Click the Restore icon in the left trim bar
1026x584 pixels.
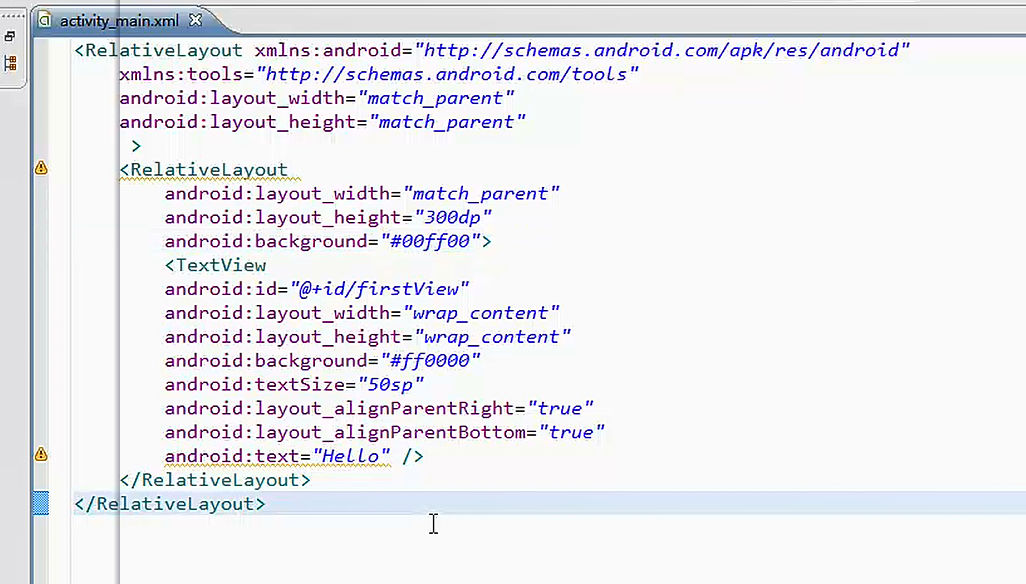(10, 37)
